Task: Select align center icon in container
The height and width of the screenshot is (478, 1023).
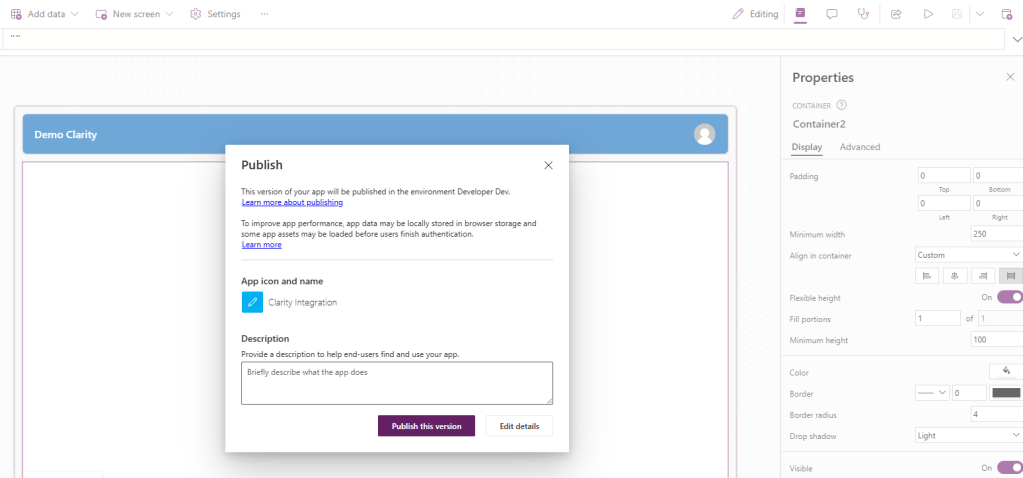Action: (x=955, y=276)
